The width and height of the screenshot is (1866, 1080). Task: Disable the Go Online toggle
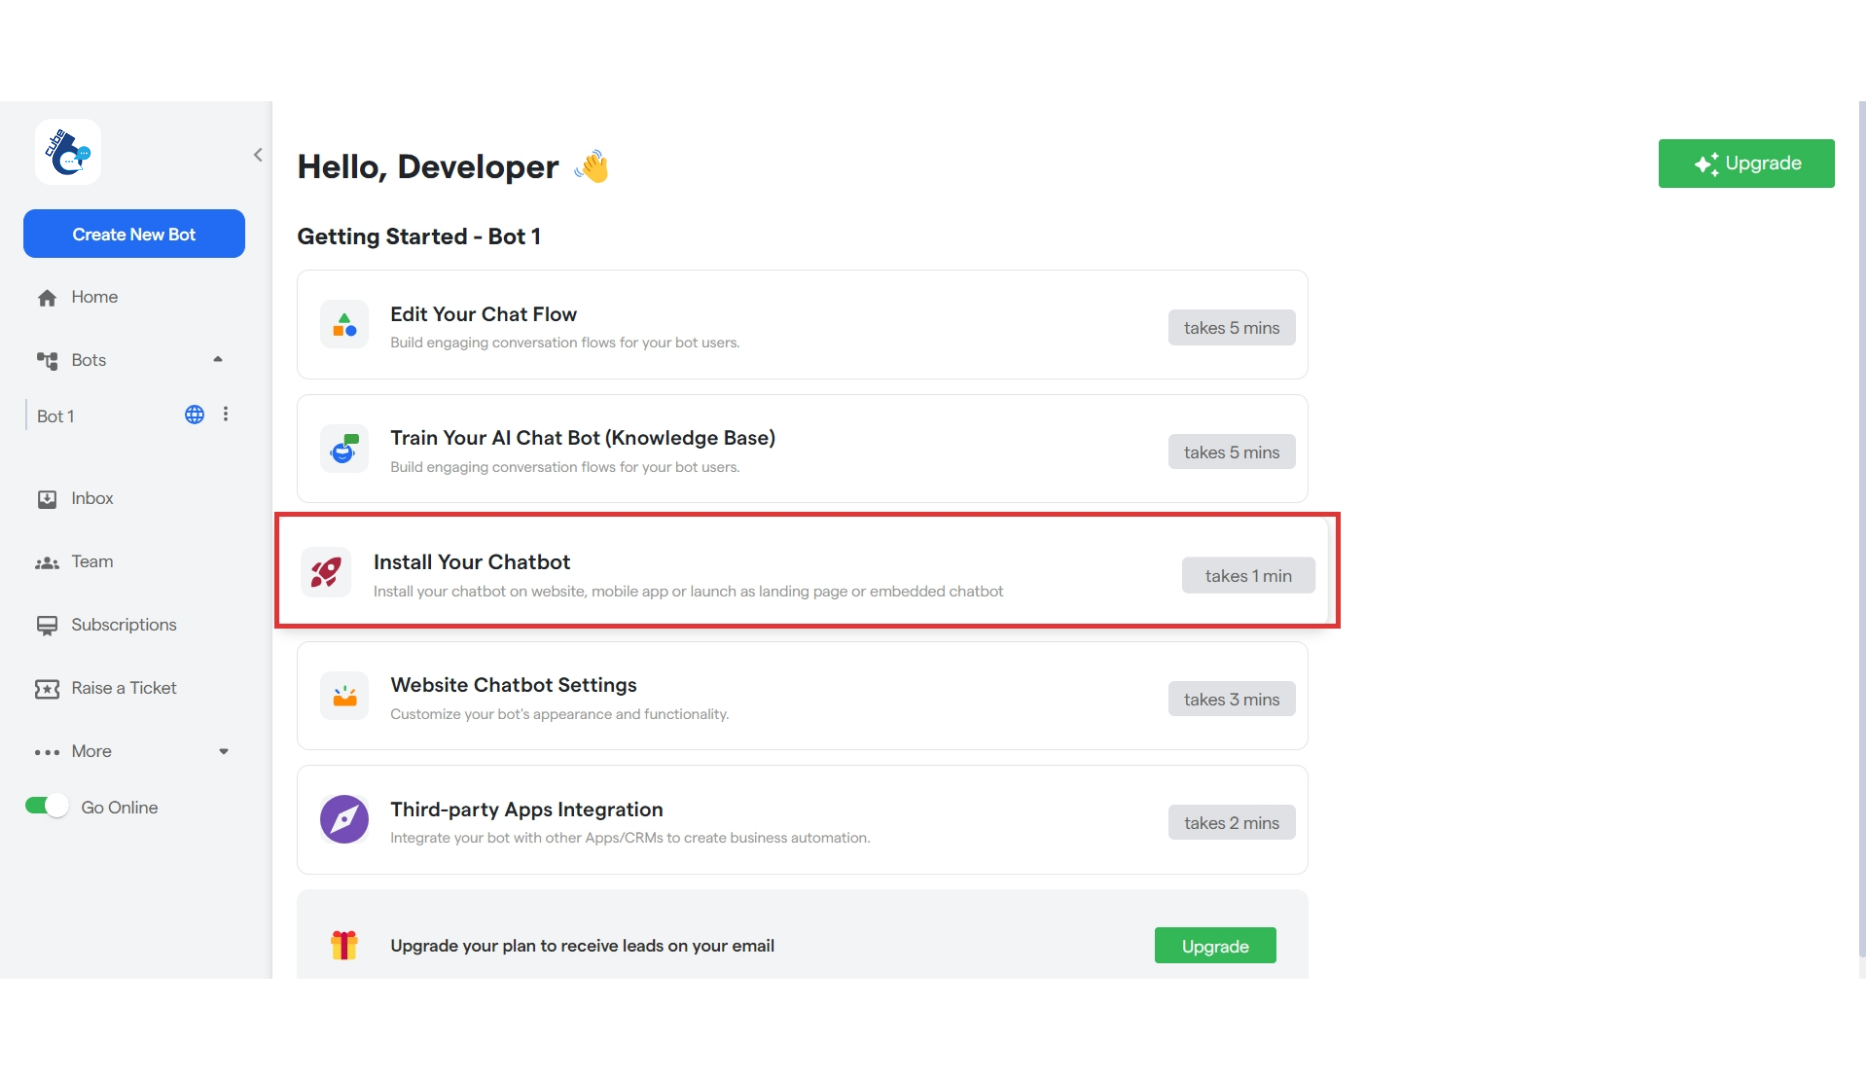pos(45,806)
